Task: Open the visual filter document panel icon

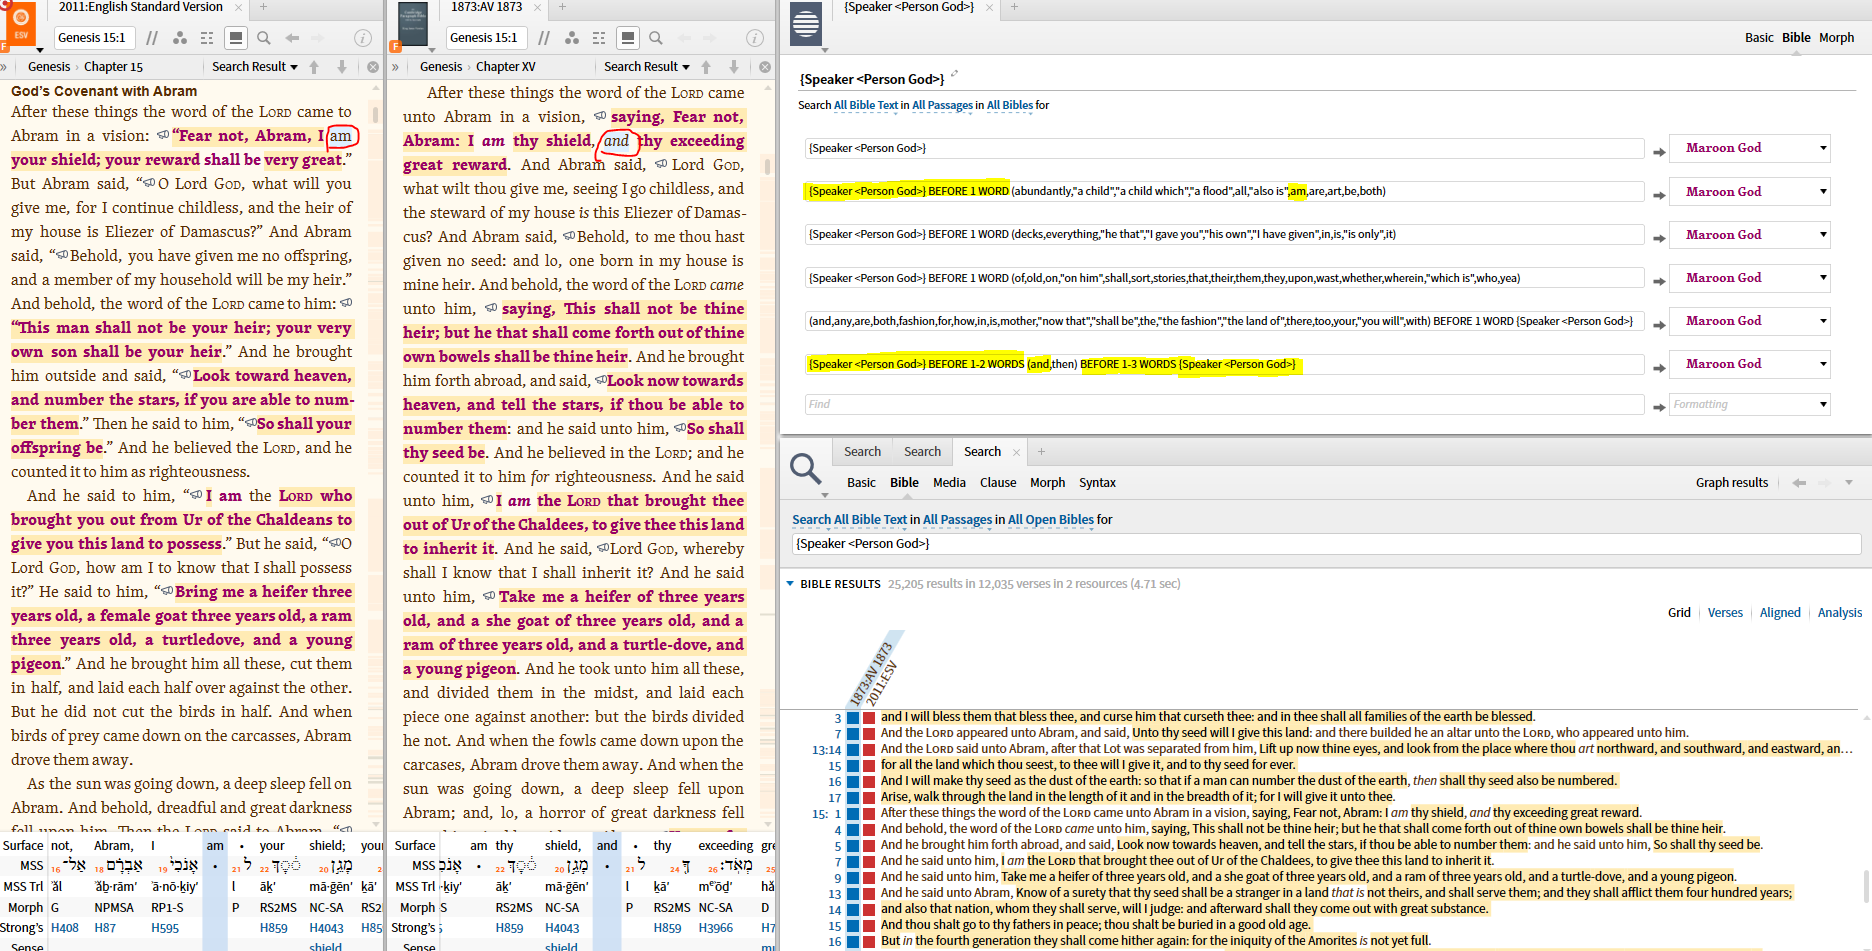Action: click(x=805, y=23)
